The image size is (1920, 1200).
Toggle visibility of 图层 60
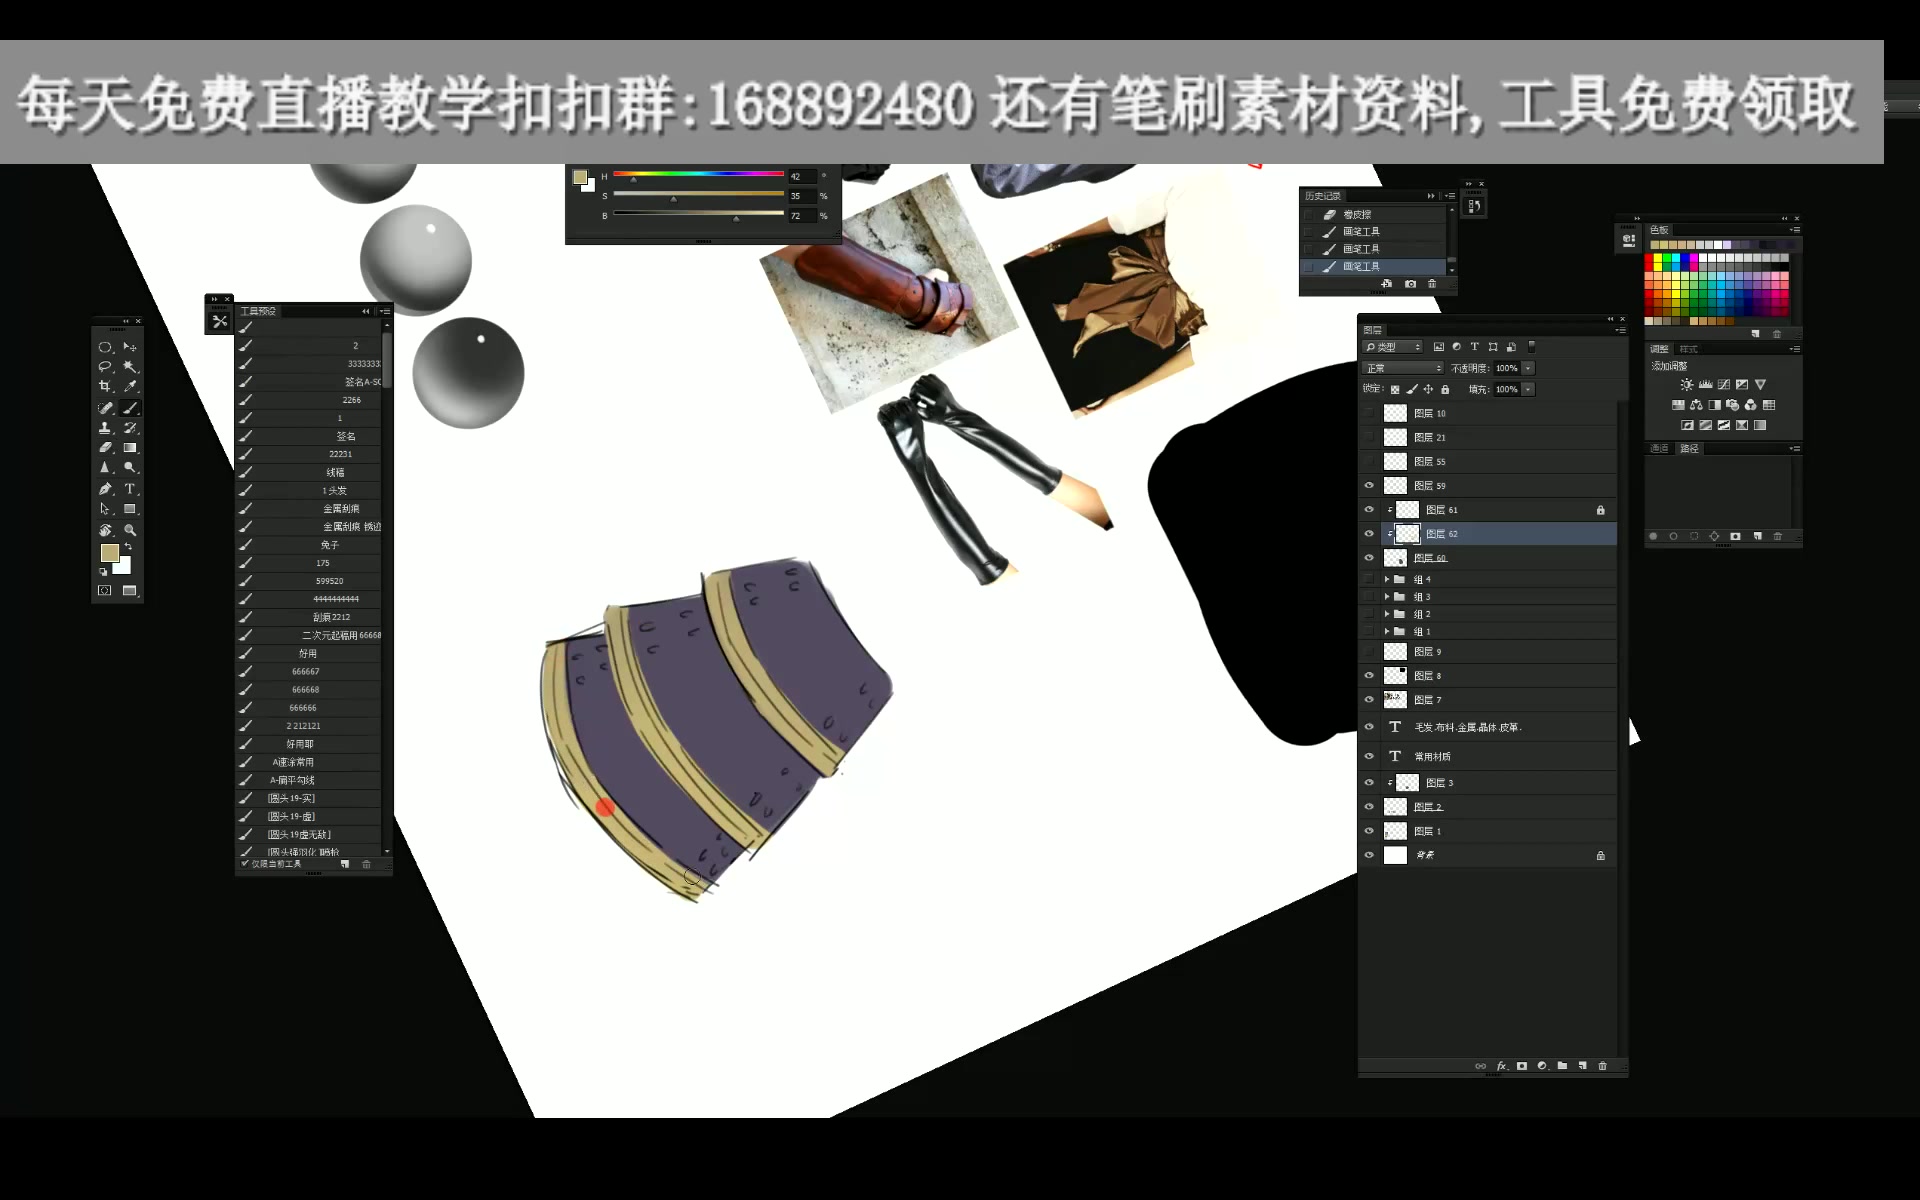coord(1369,558)
